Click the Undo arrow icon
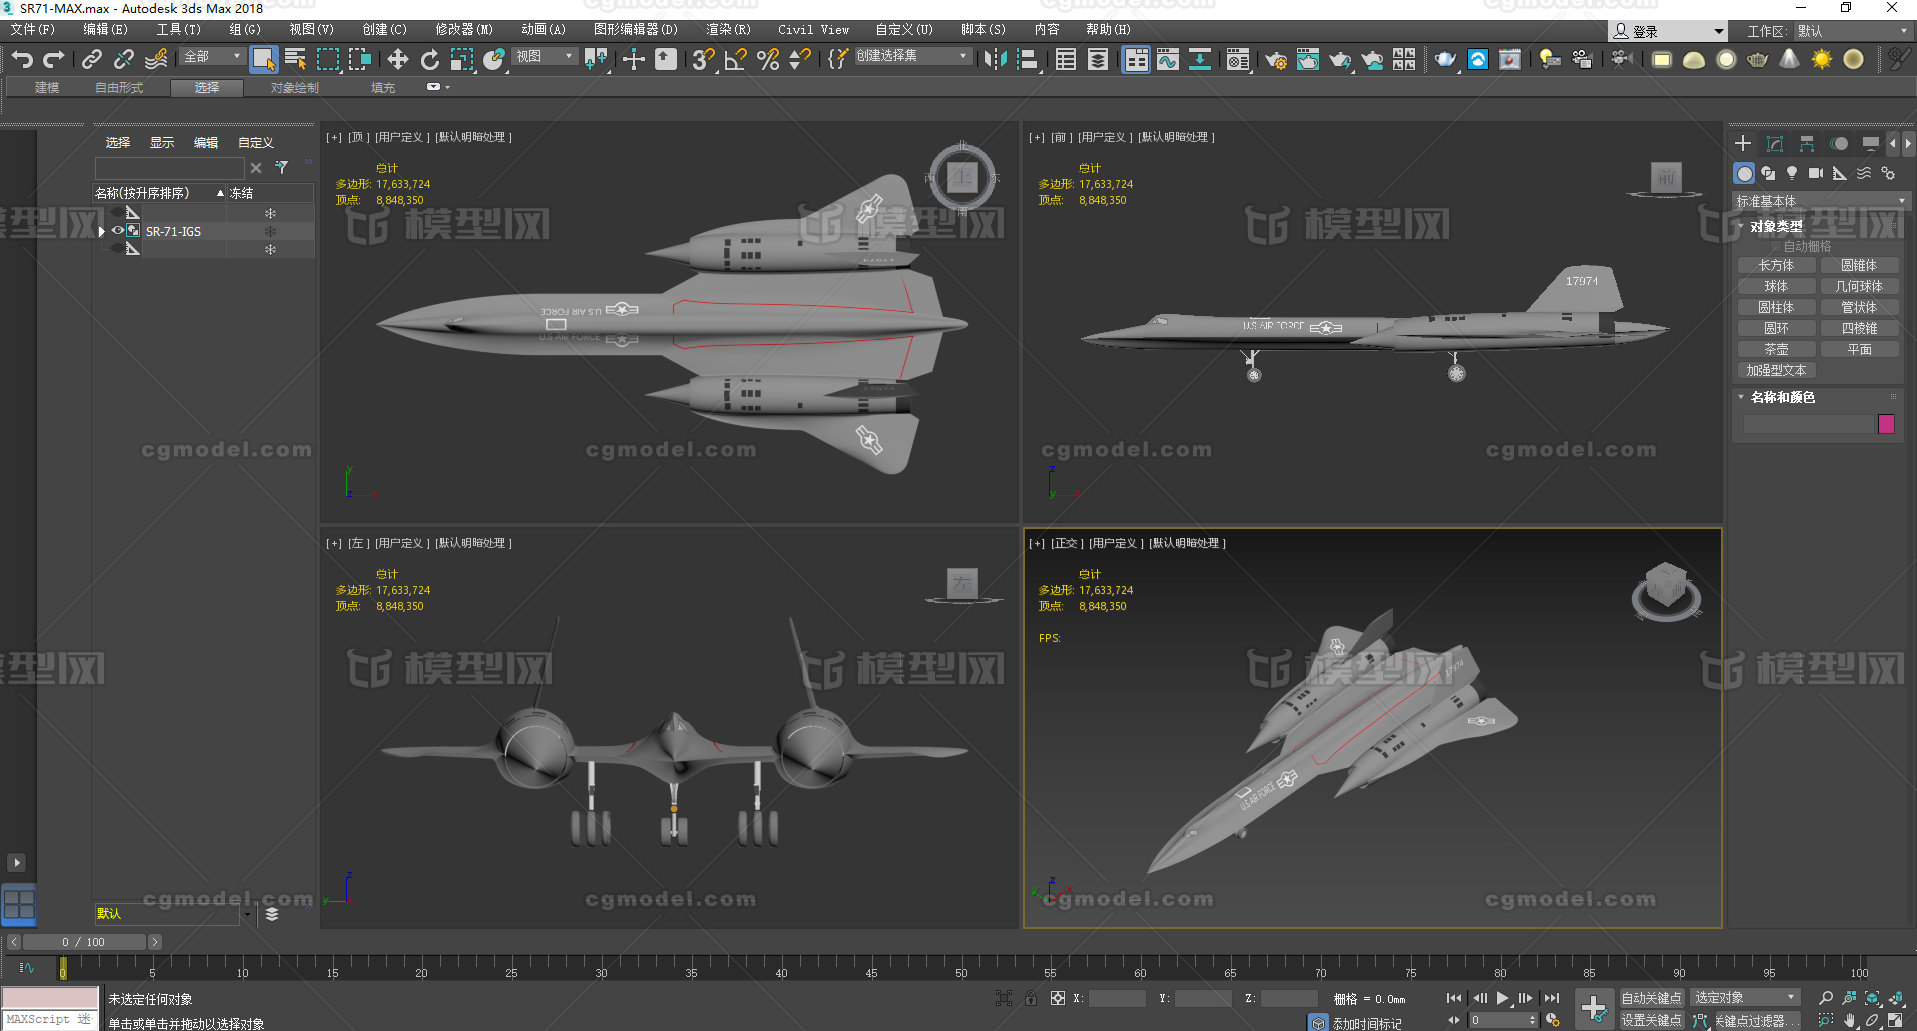1917x1031 pixels. (22, 59)
